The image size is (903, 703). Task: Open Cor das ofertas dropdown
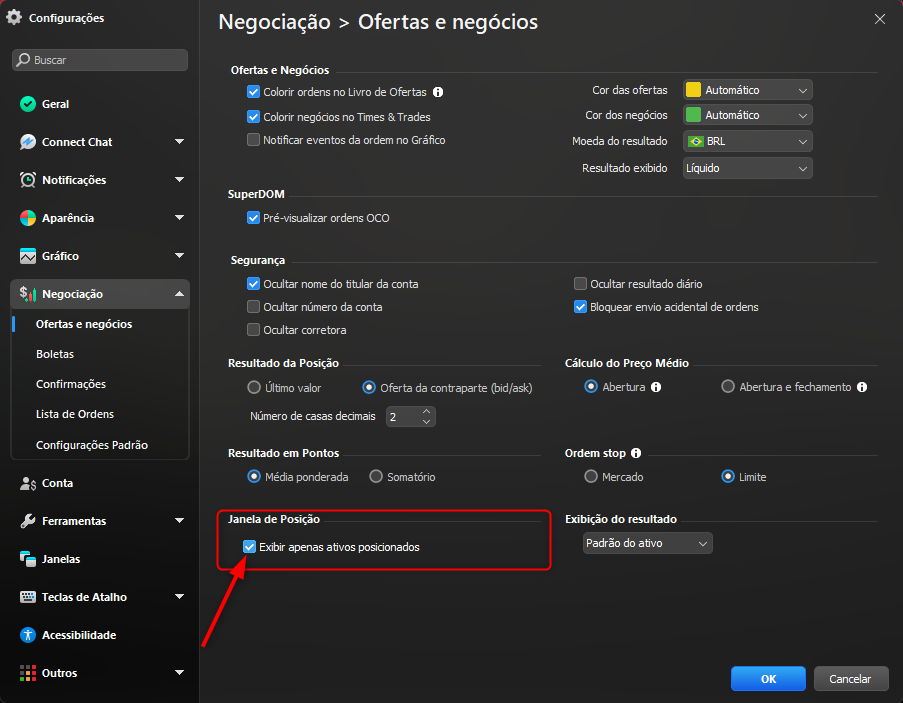[x=748, y=90]
